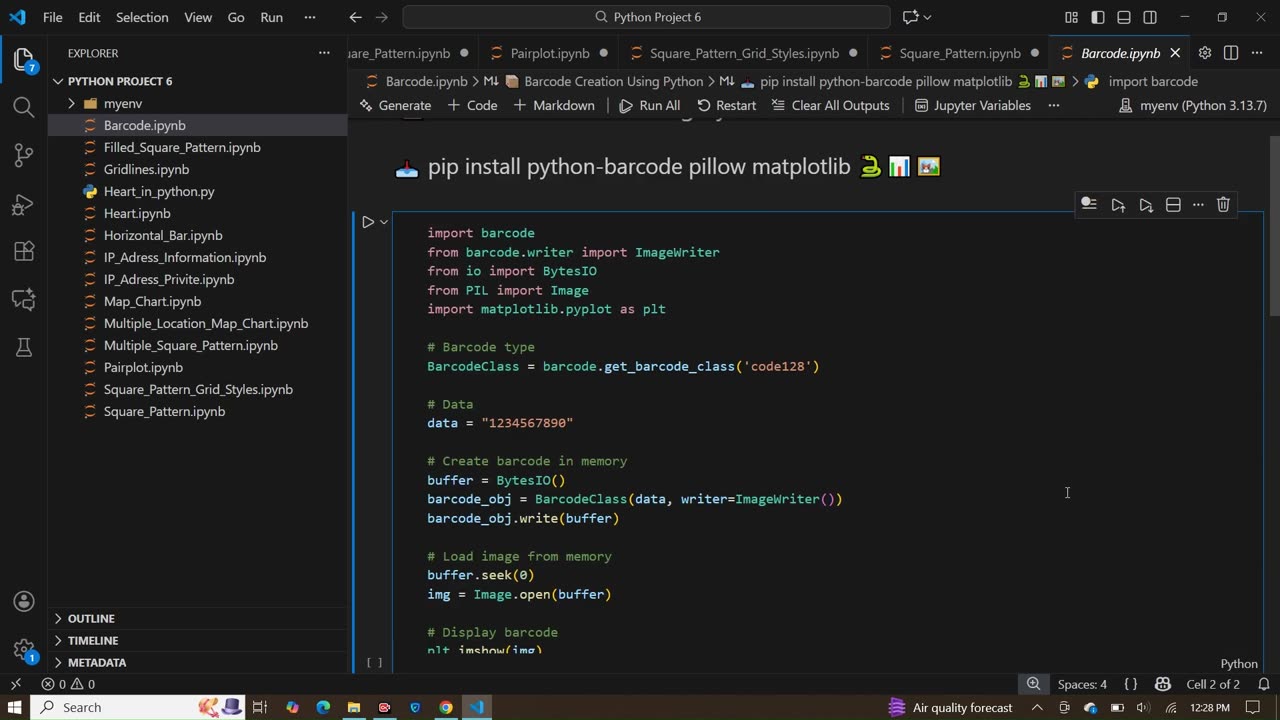This screenshot has height=720, width=1280.
Task: Click the Generate button
Action: tap(396, 105)
